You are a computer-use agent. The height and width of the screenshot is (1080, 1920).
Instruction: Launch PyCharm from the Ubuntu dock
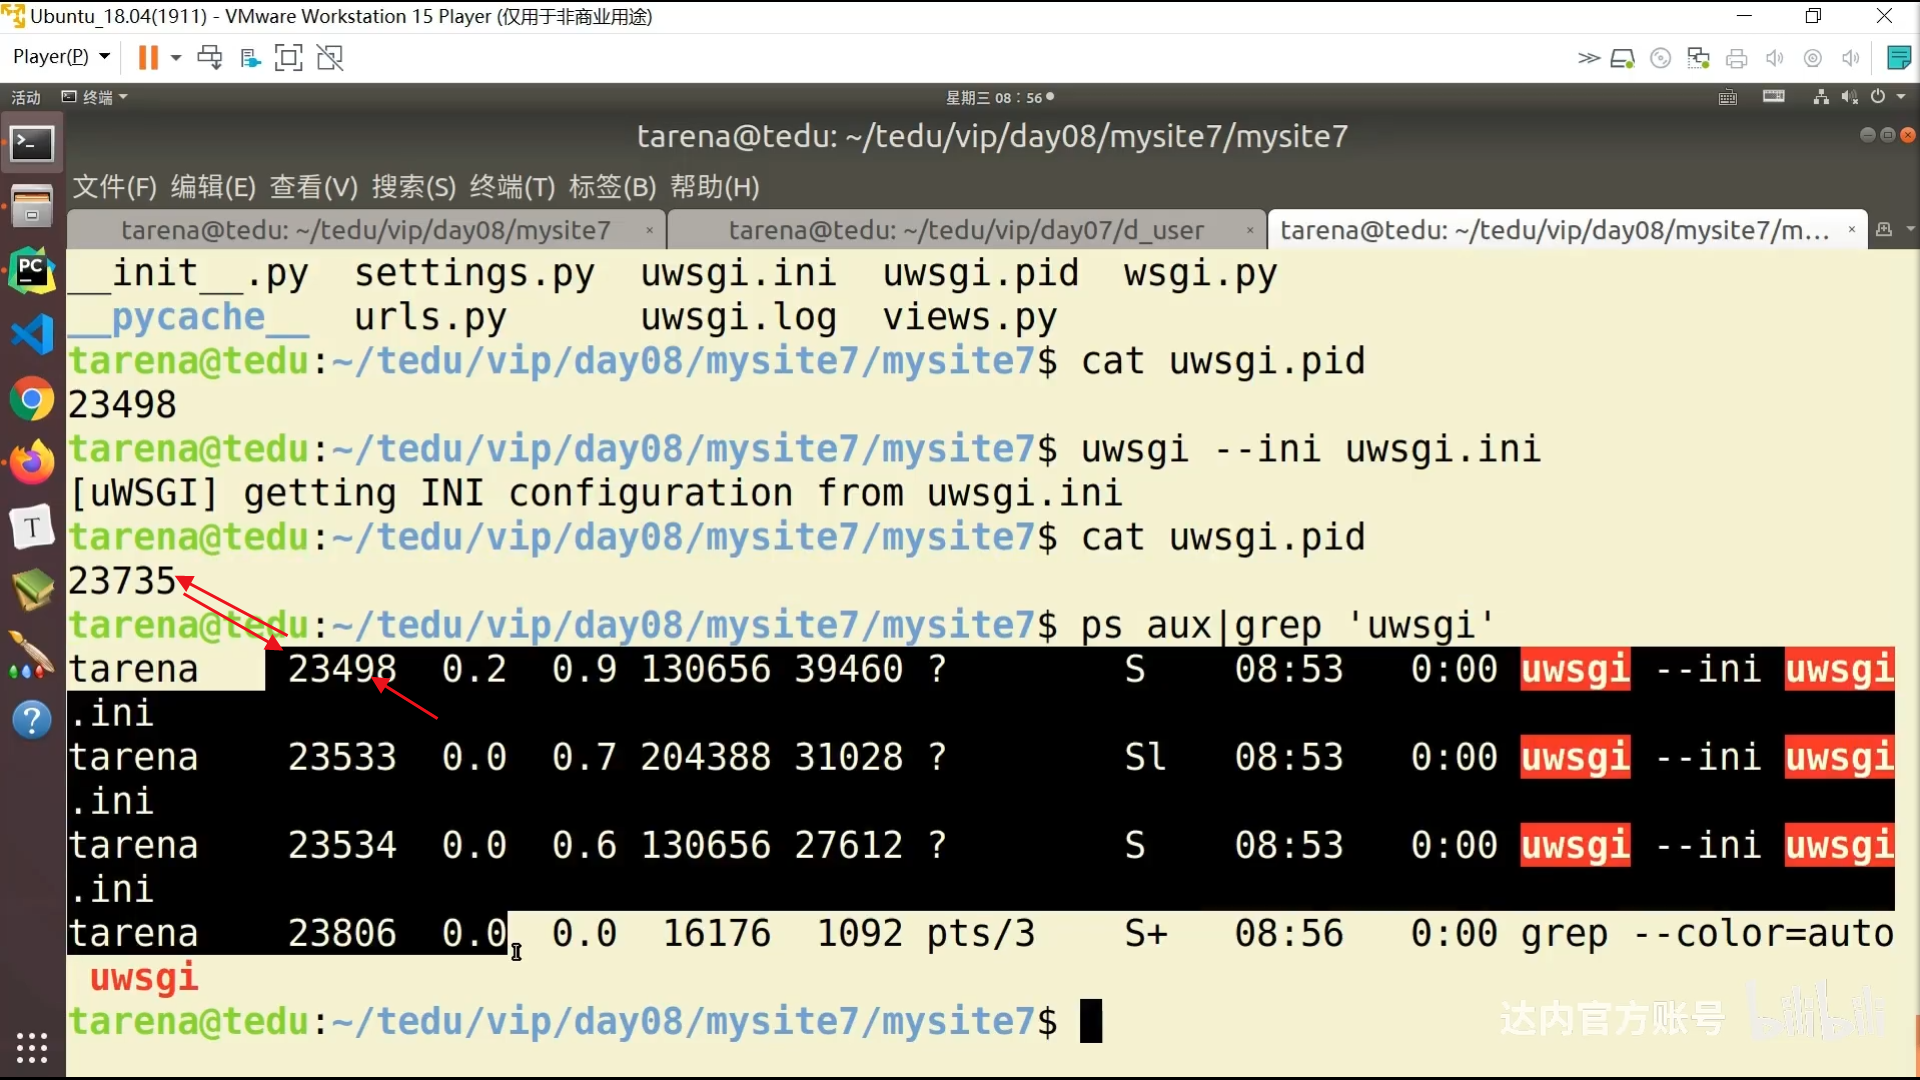[31, 271]
